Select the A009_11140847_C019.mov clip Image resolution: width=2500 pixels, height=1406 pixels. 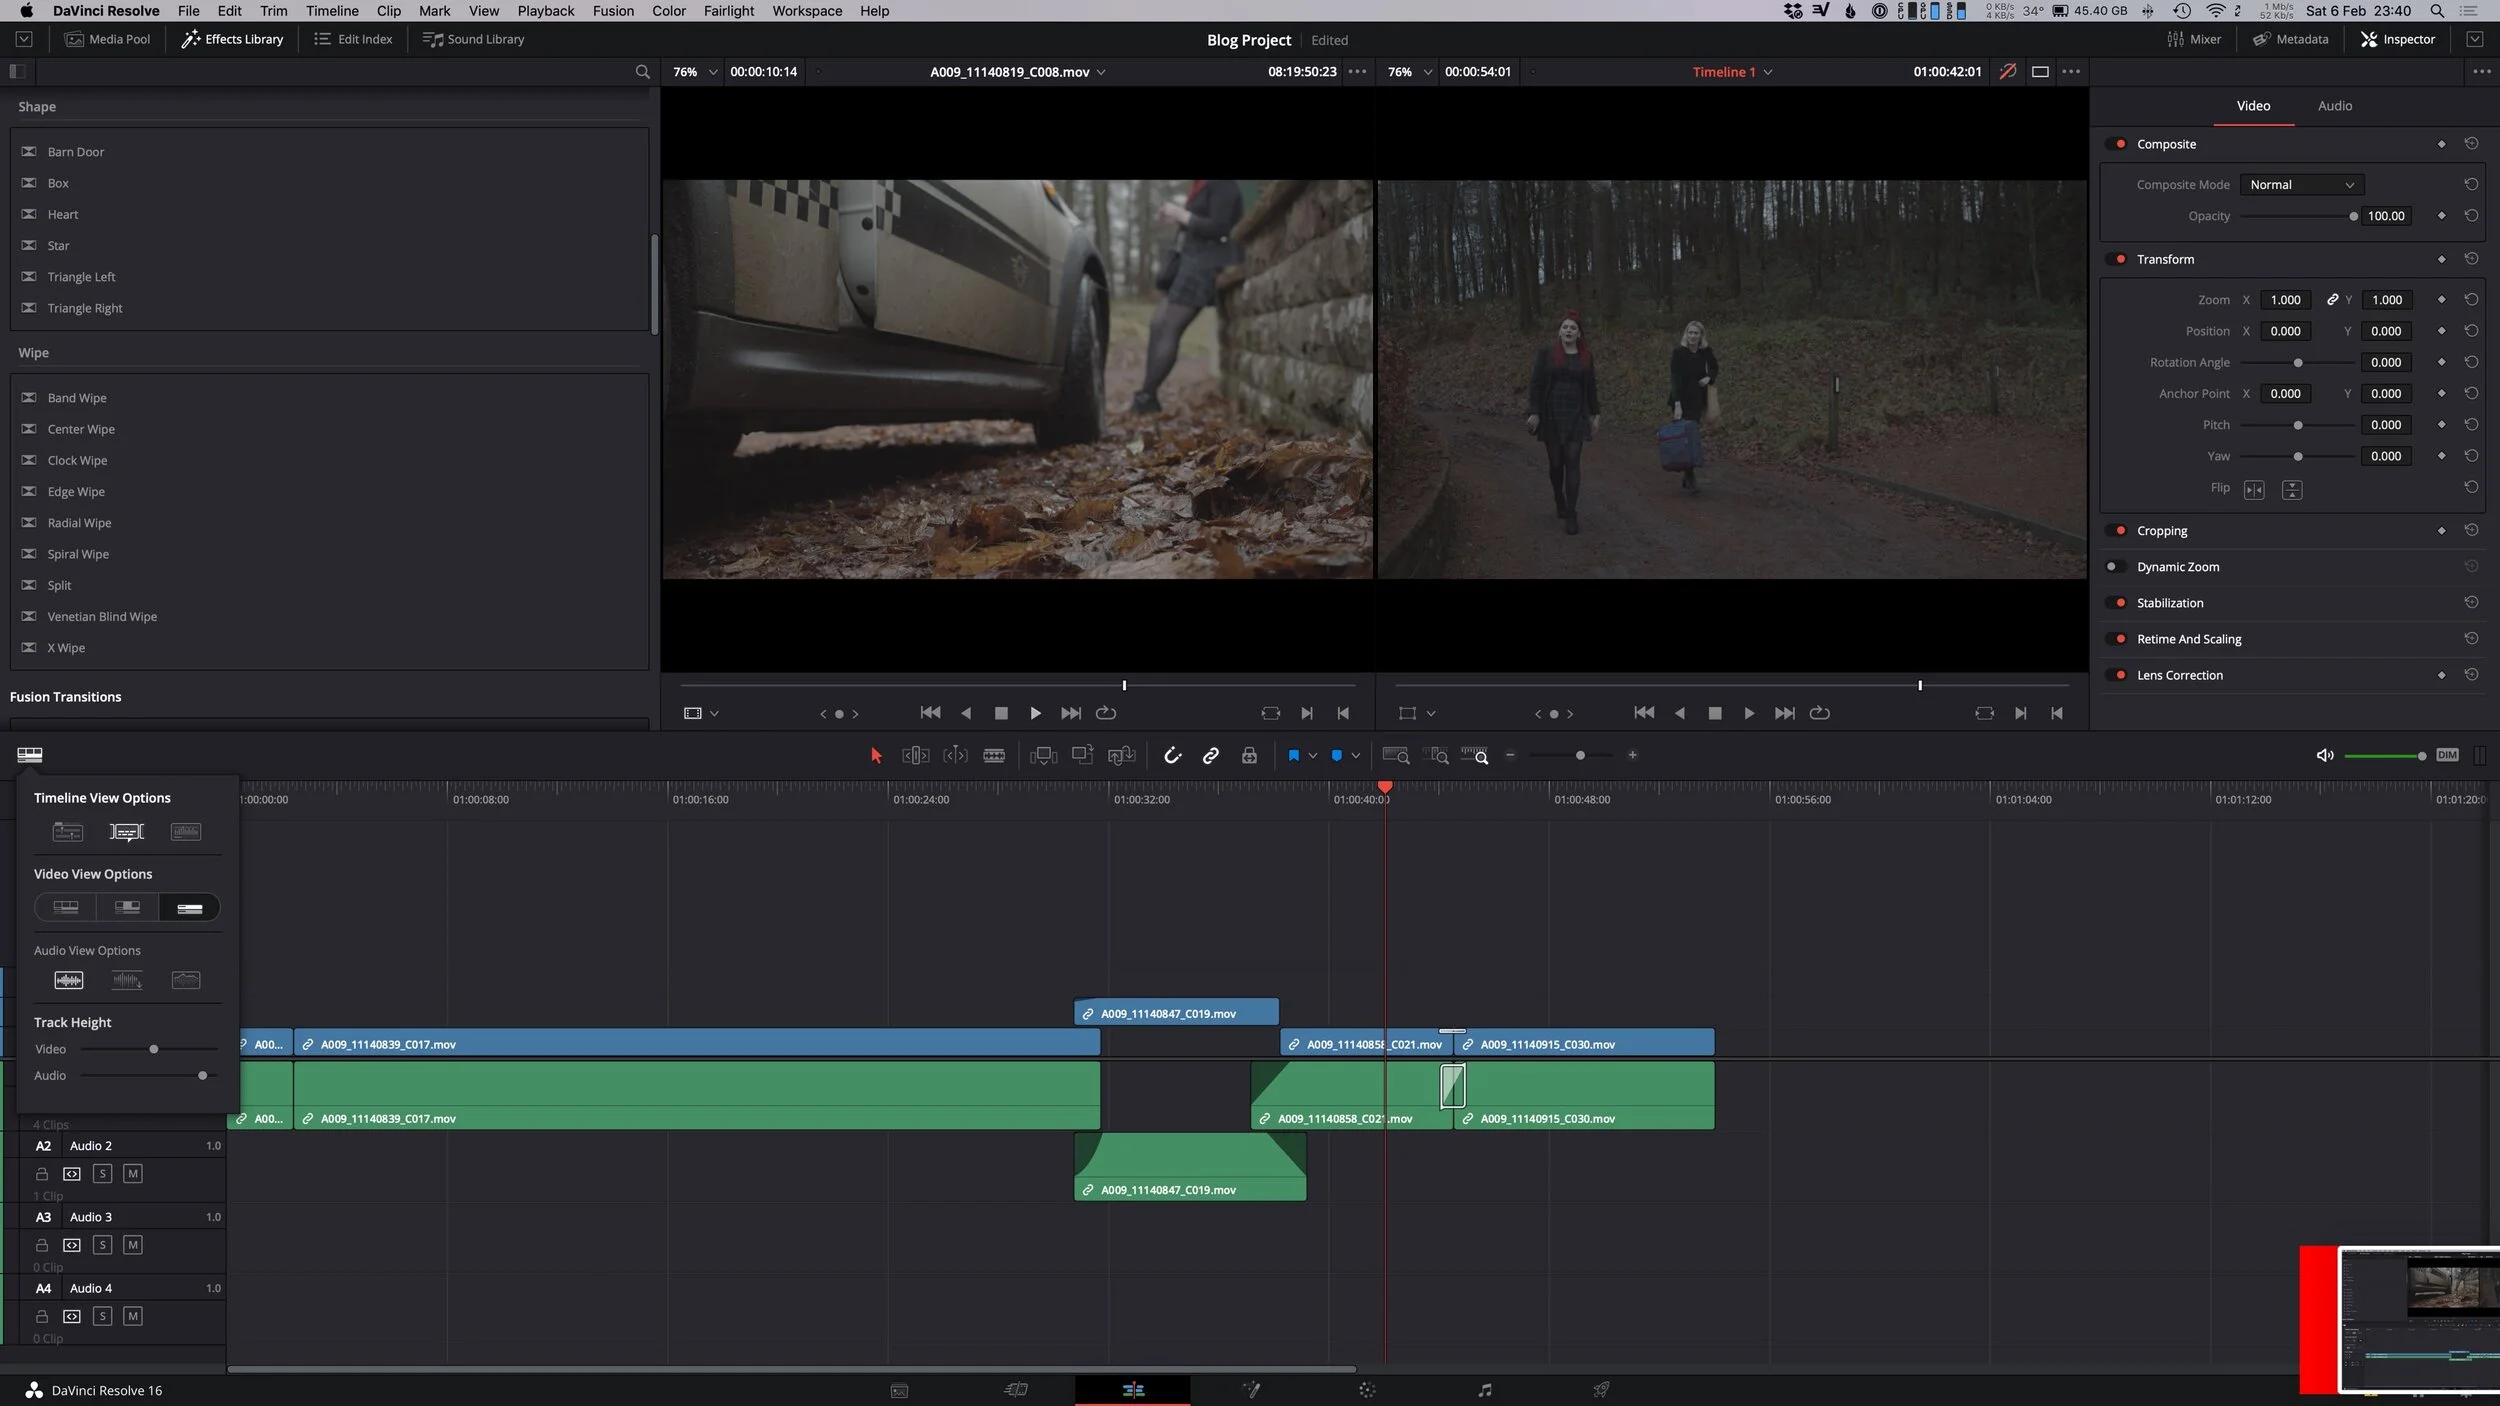(x=1175, y=1012)
